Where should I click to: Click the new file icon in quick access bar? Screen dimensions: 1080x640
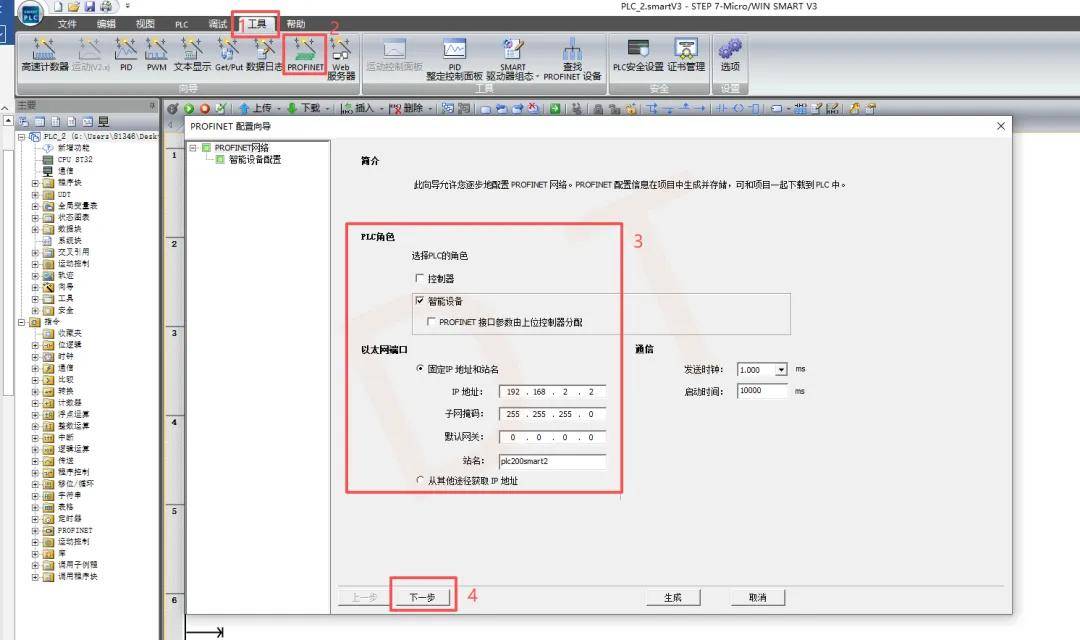(x=58, y=7)
